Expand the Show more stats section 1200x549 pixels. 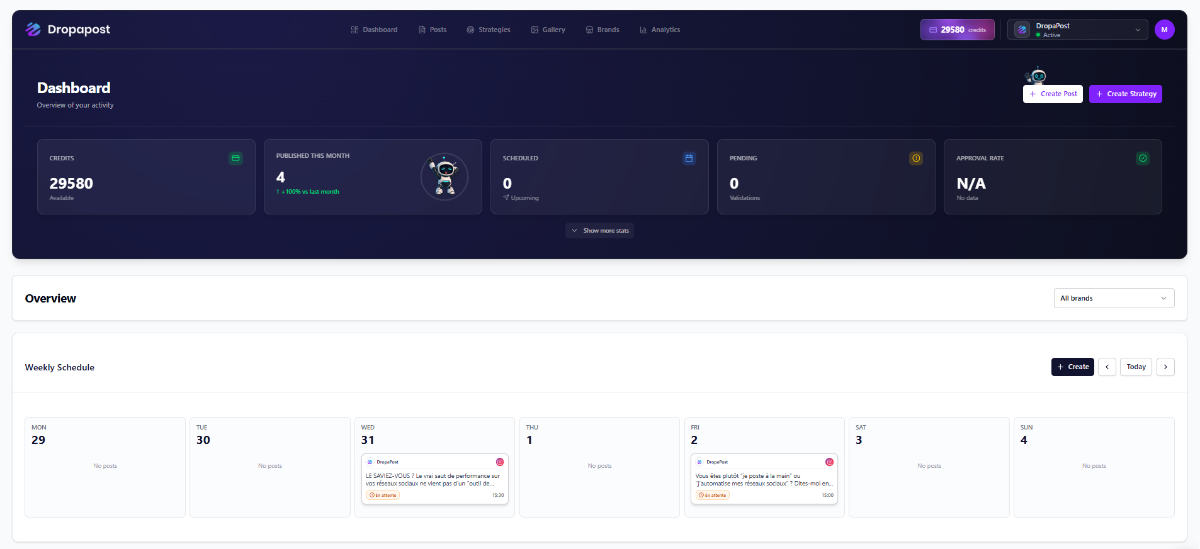click(x=600, y=230)
